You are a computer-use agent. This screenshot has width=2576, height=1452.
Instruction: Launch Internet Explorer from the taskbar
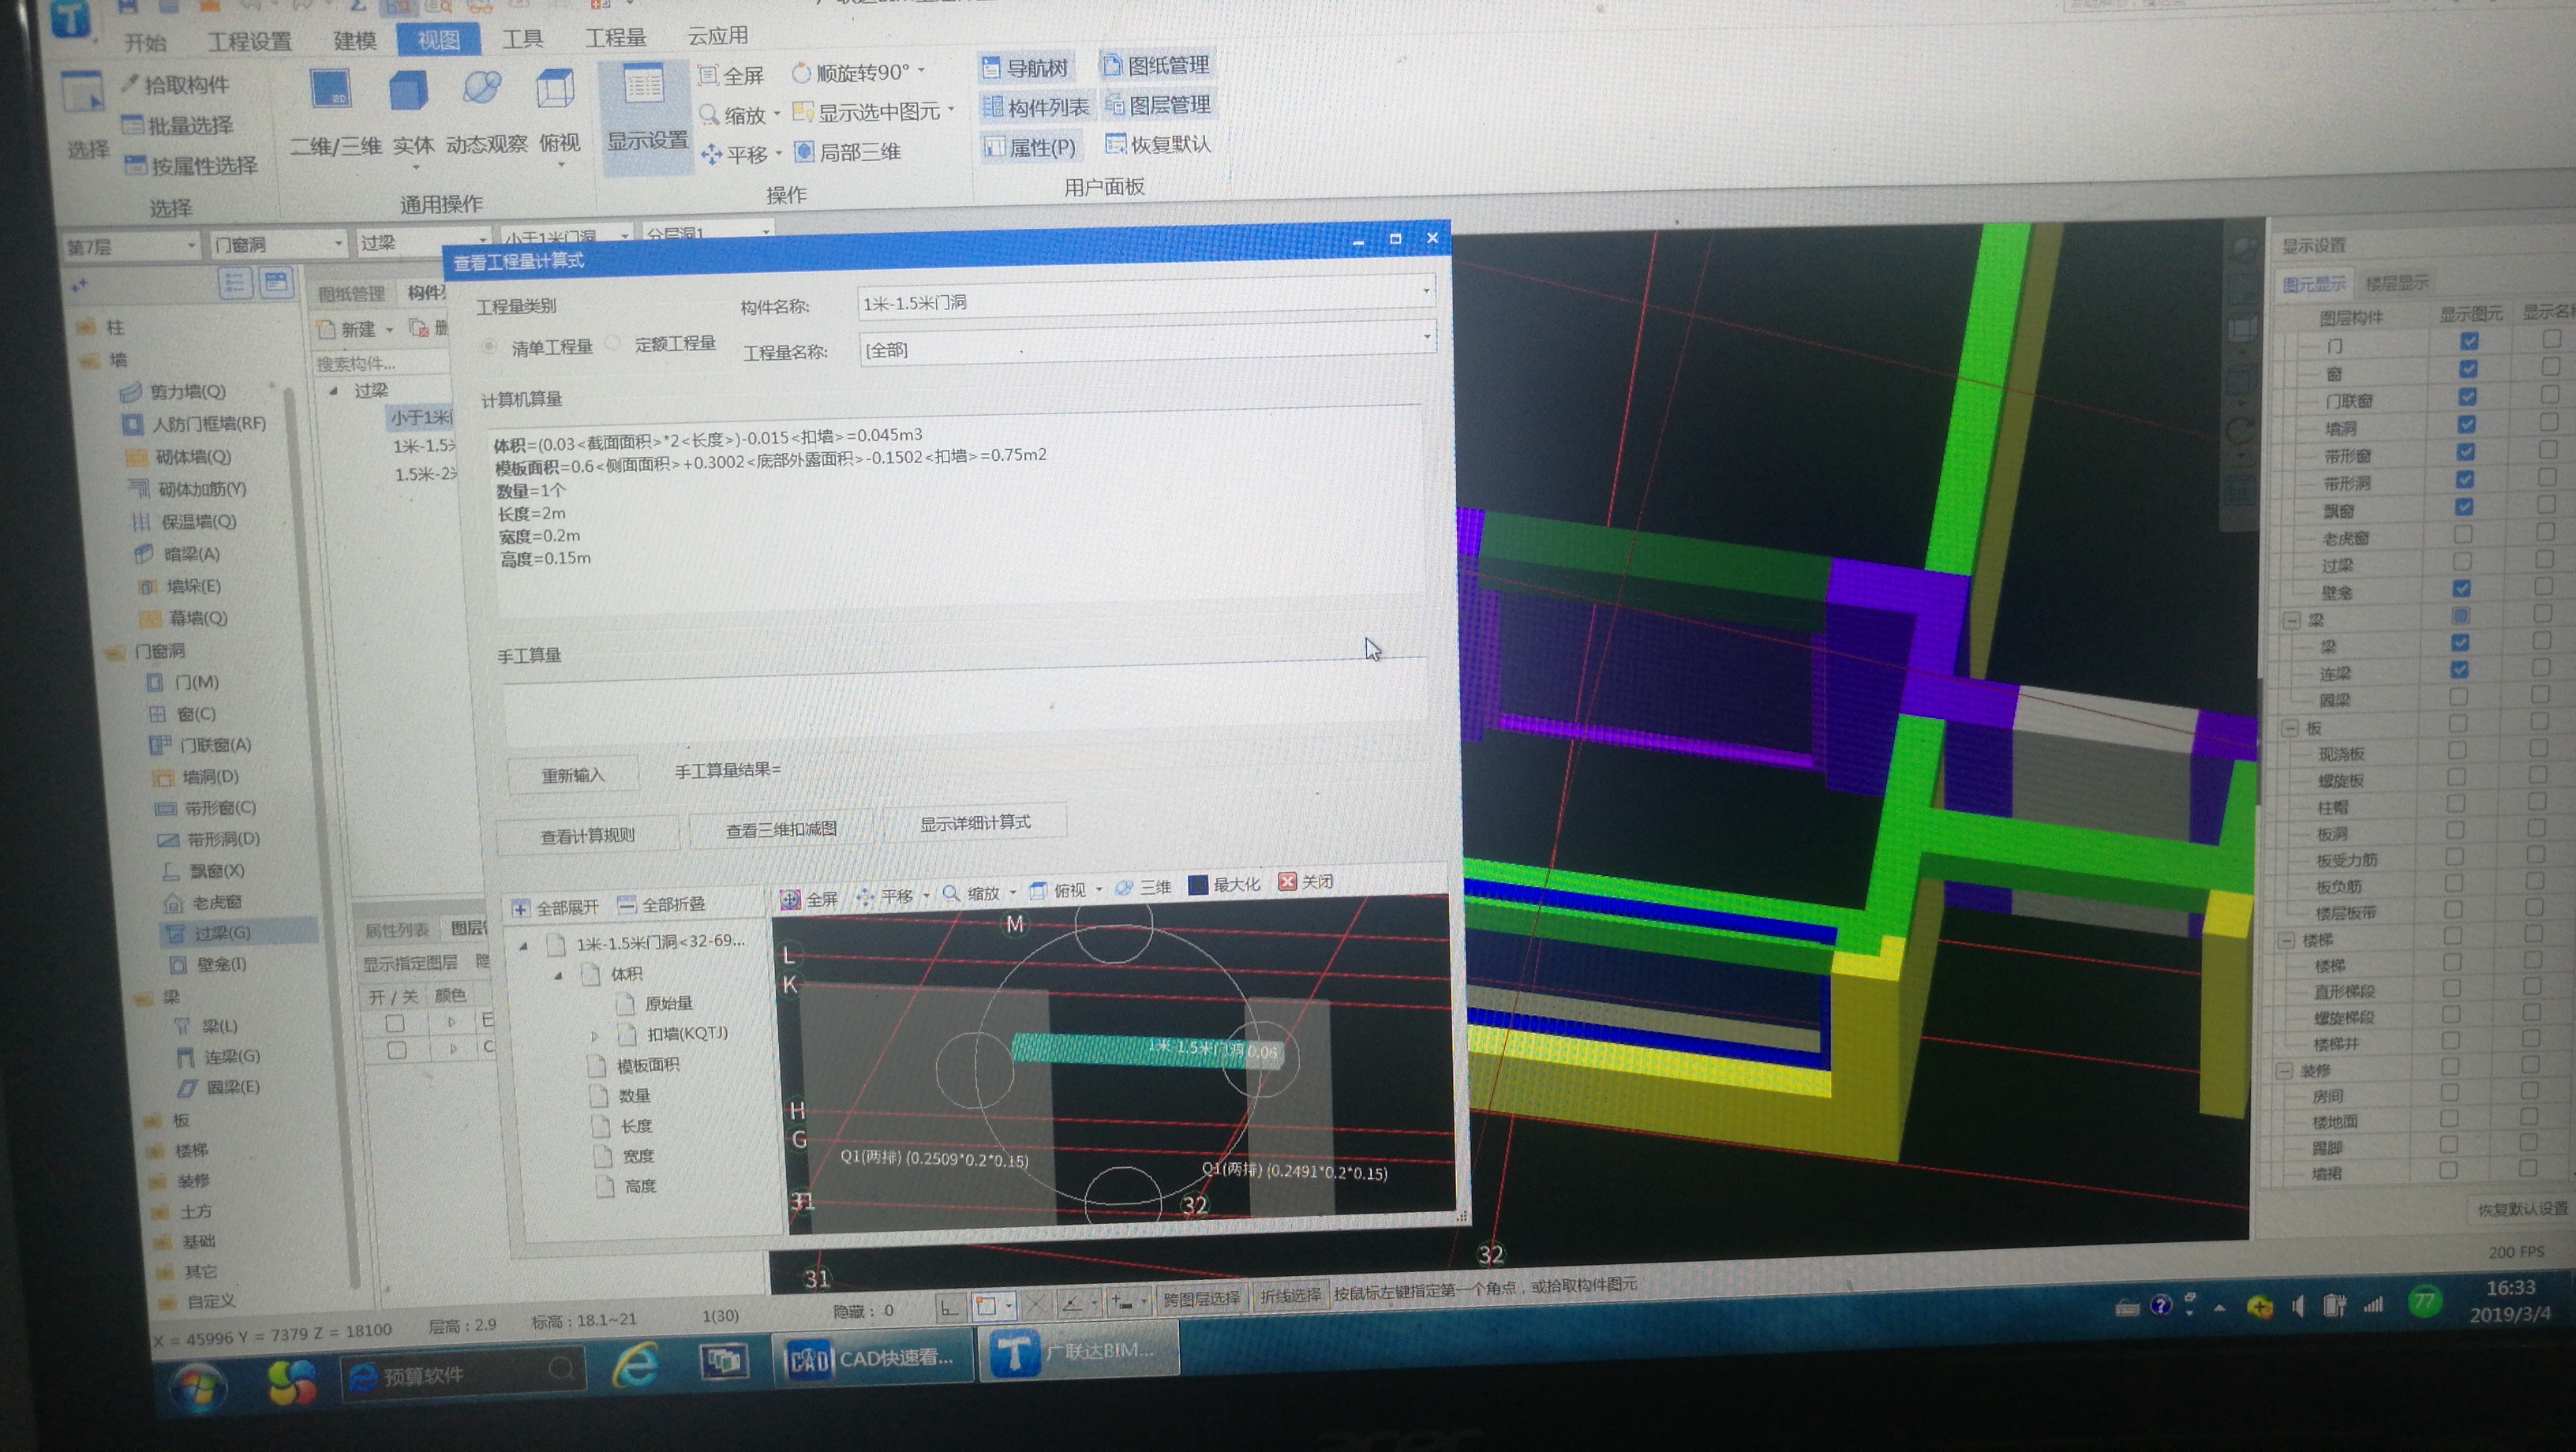click(637, 1364)
